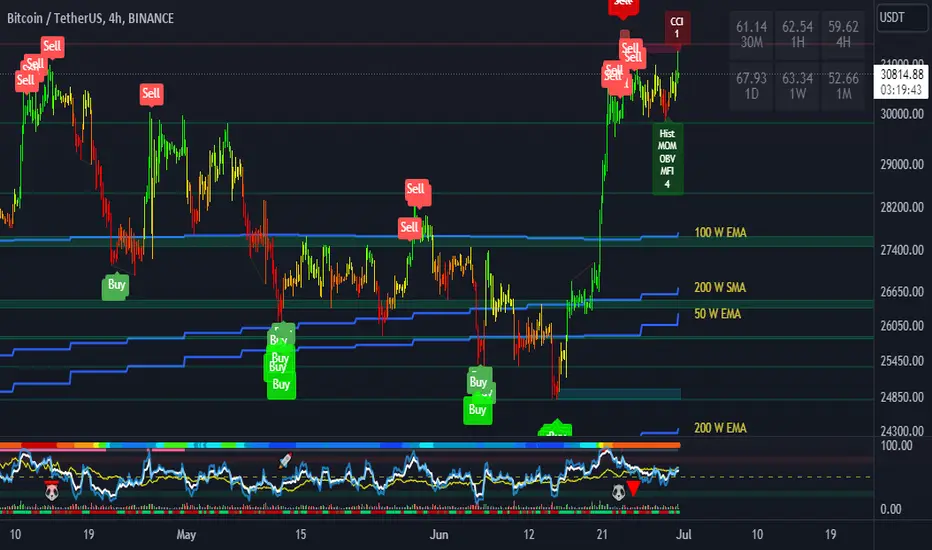Click Jun on the time axis
Image resolution: width=932 pixels, height=550 pixels.
[x=439, y=535]
